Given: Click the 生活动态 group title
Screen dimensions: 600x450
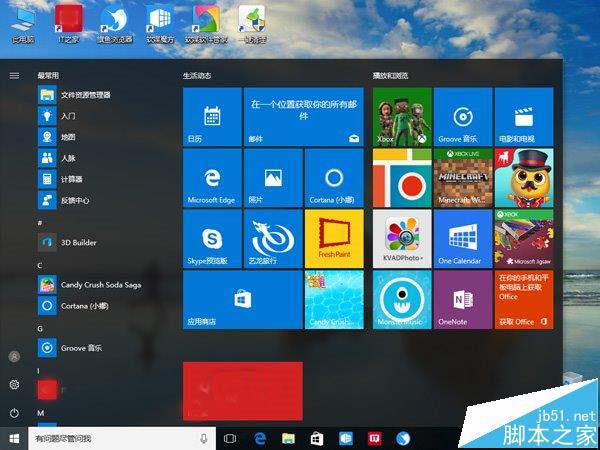Looking at the screenshot, I should pos(197,76).
